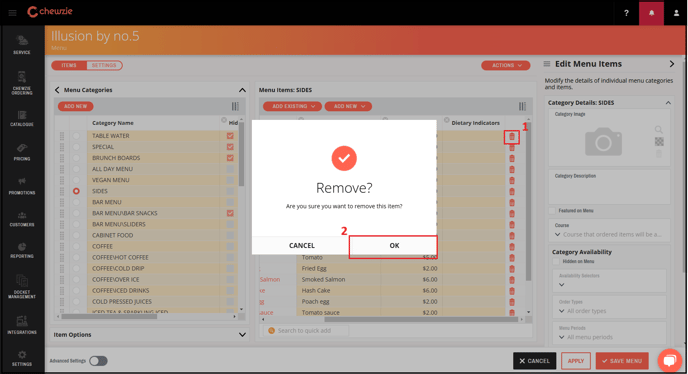The width and height of the screenshot is (688, 374).
Task: Click the Save Menu button
Action: click(622, 361)
